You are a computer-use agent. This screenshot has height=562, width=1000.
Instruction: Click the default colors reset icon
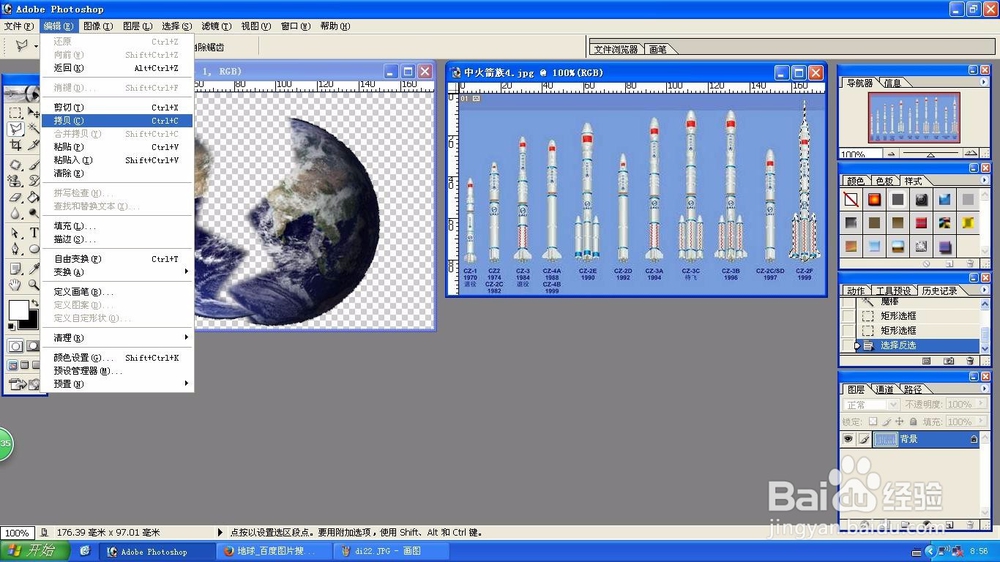(x=11, y=327)
